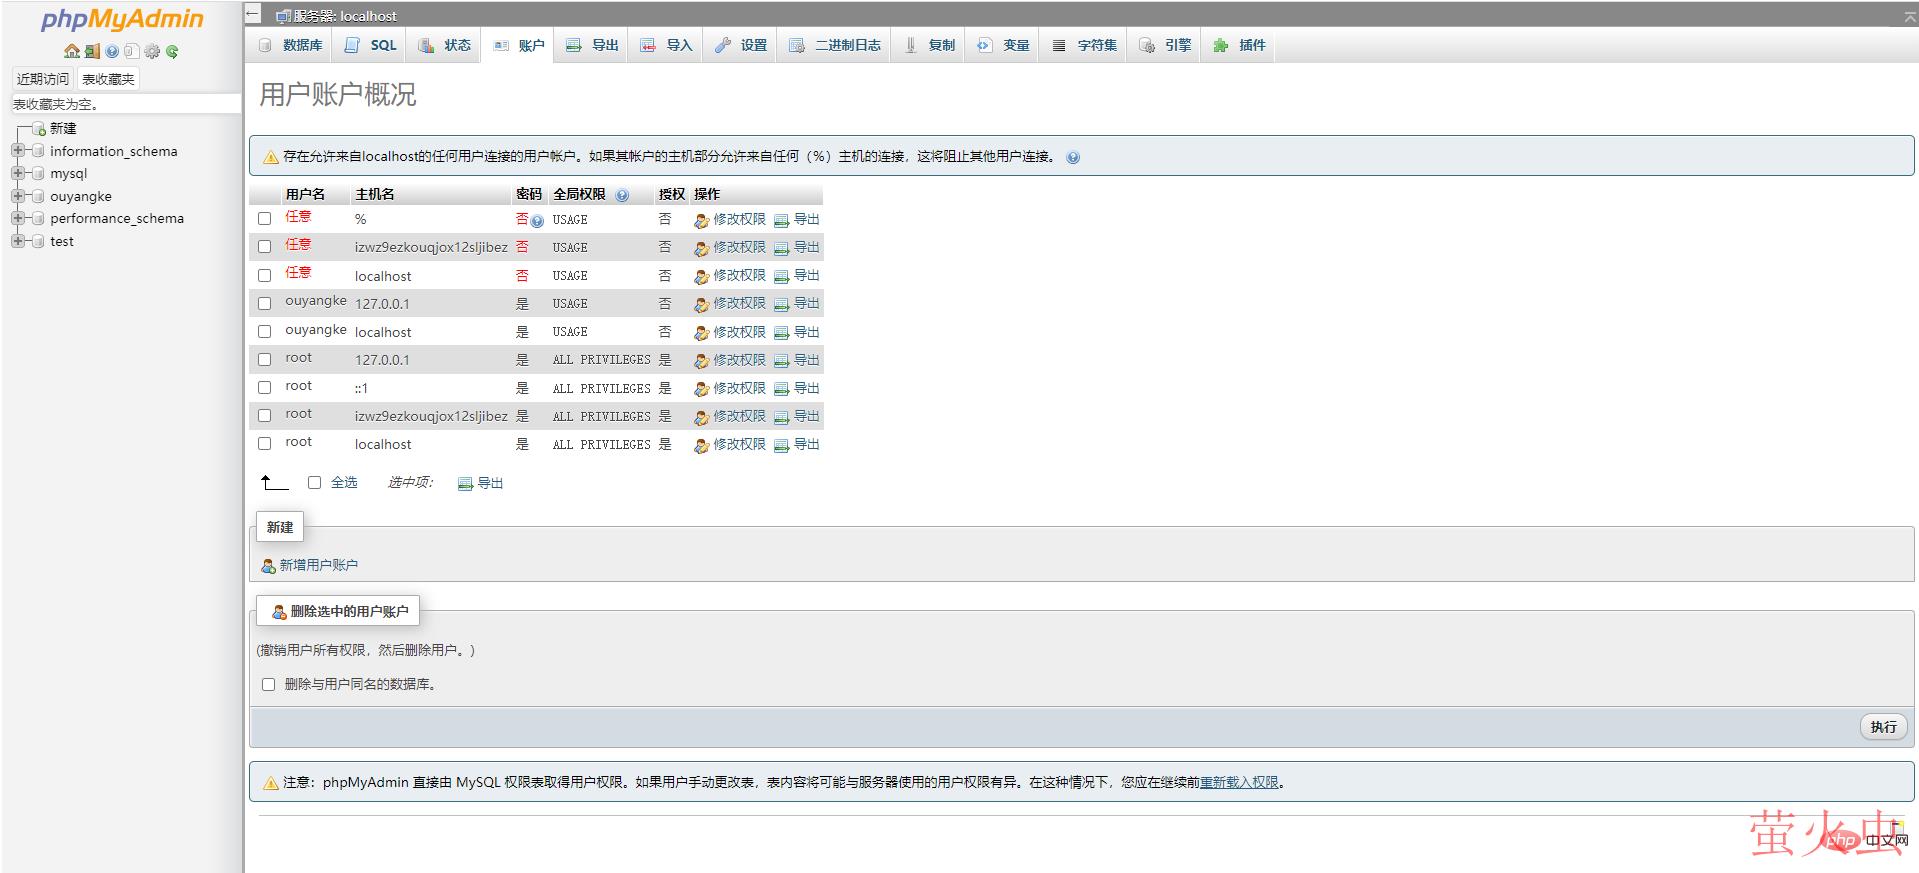Click help icon at end of warning message
The width and height of the screenshot is (1919, 873).
click(1073, 157)
